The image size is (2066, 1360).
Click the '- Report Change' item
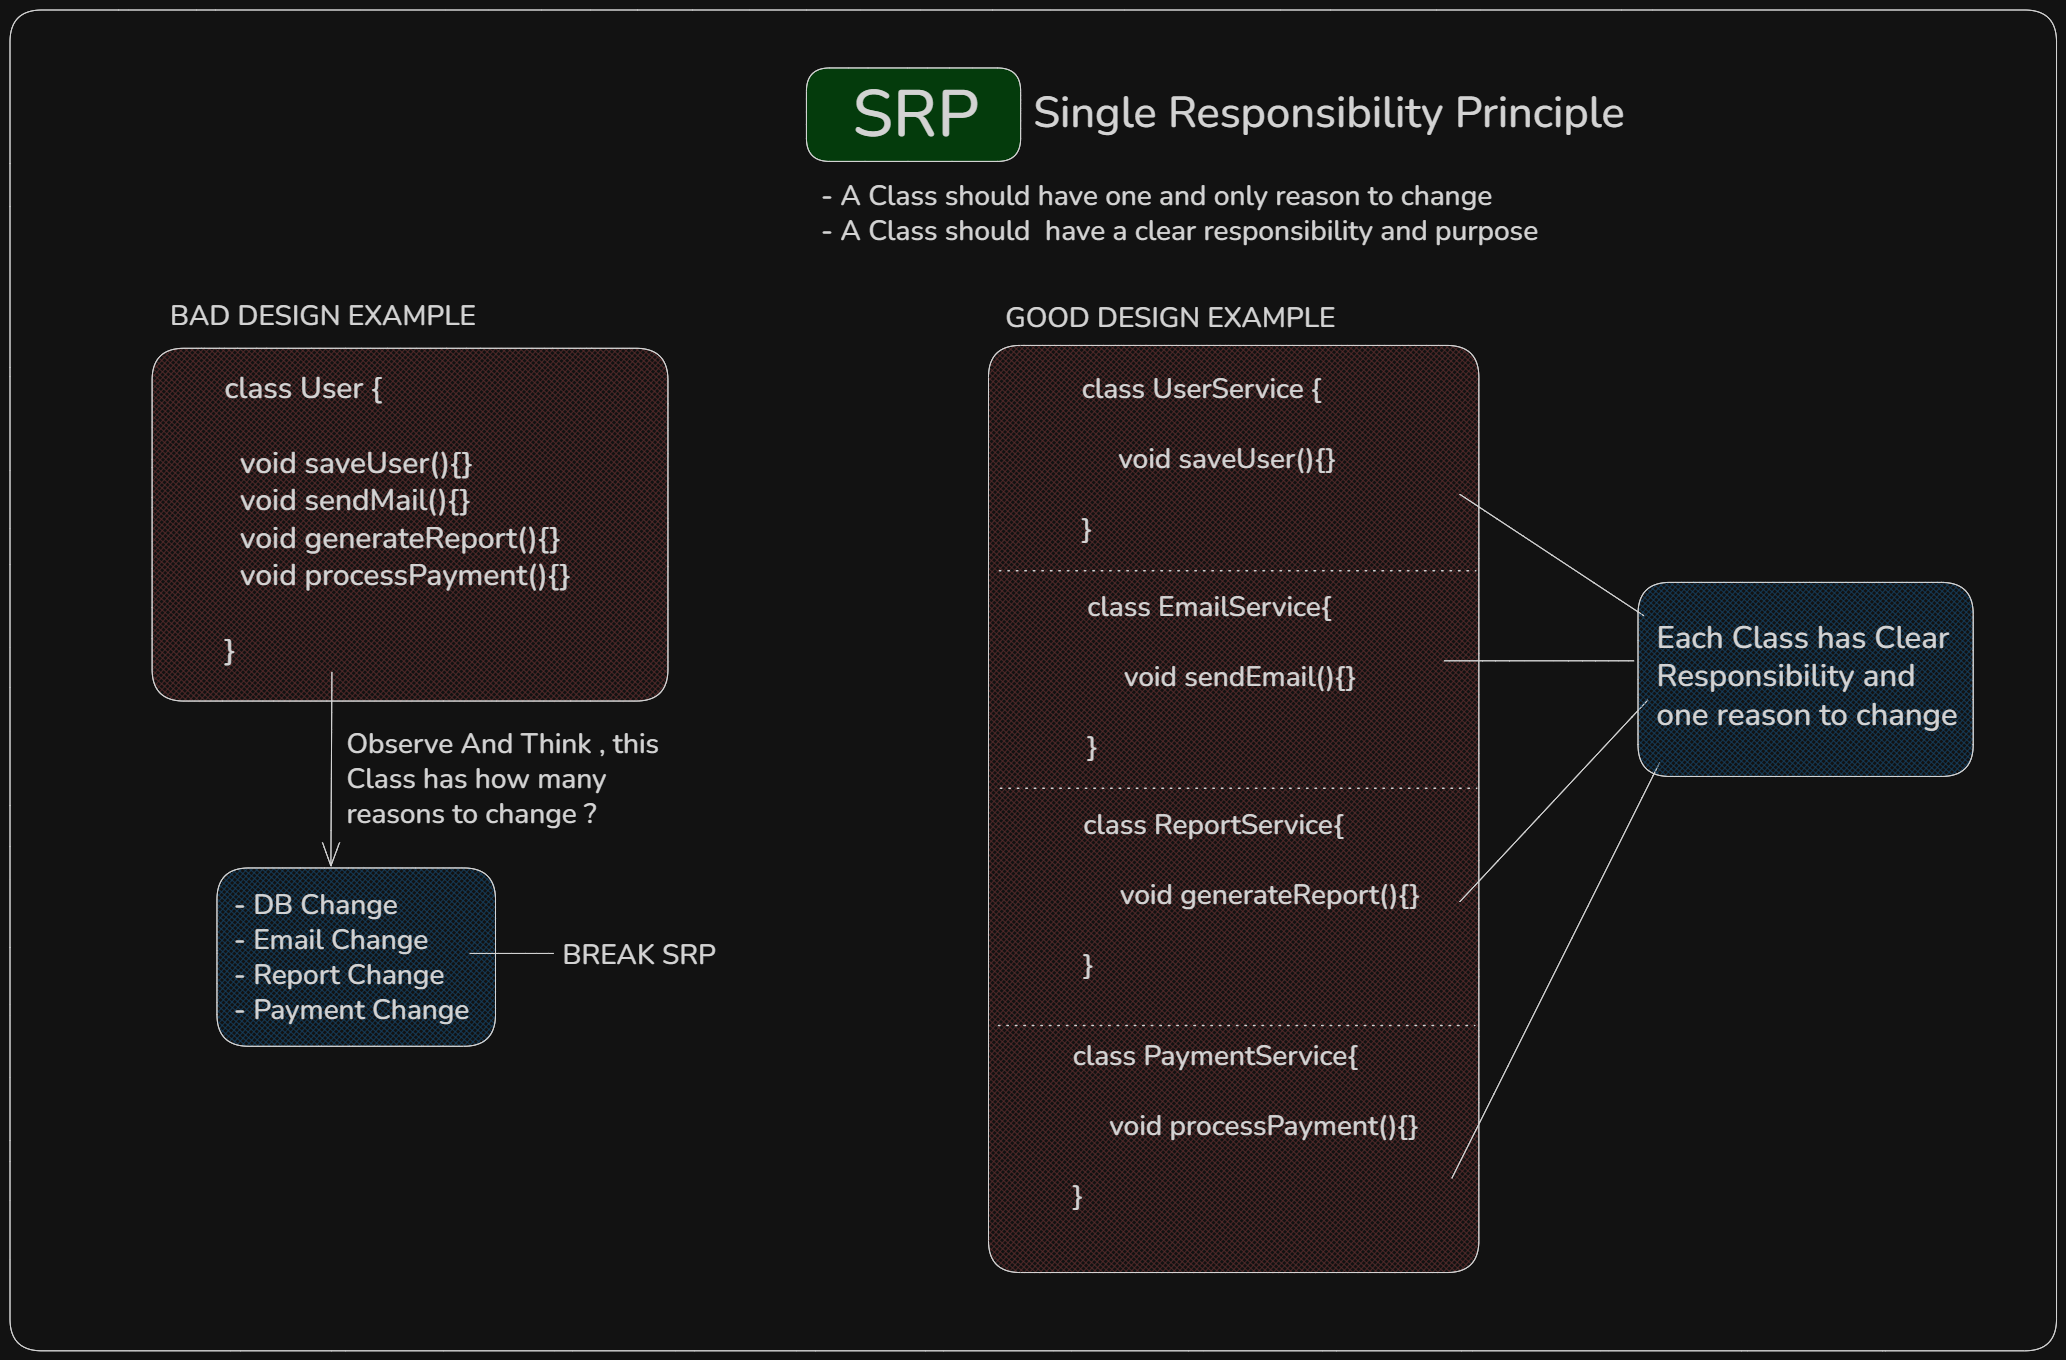339,975
